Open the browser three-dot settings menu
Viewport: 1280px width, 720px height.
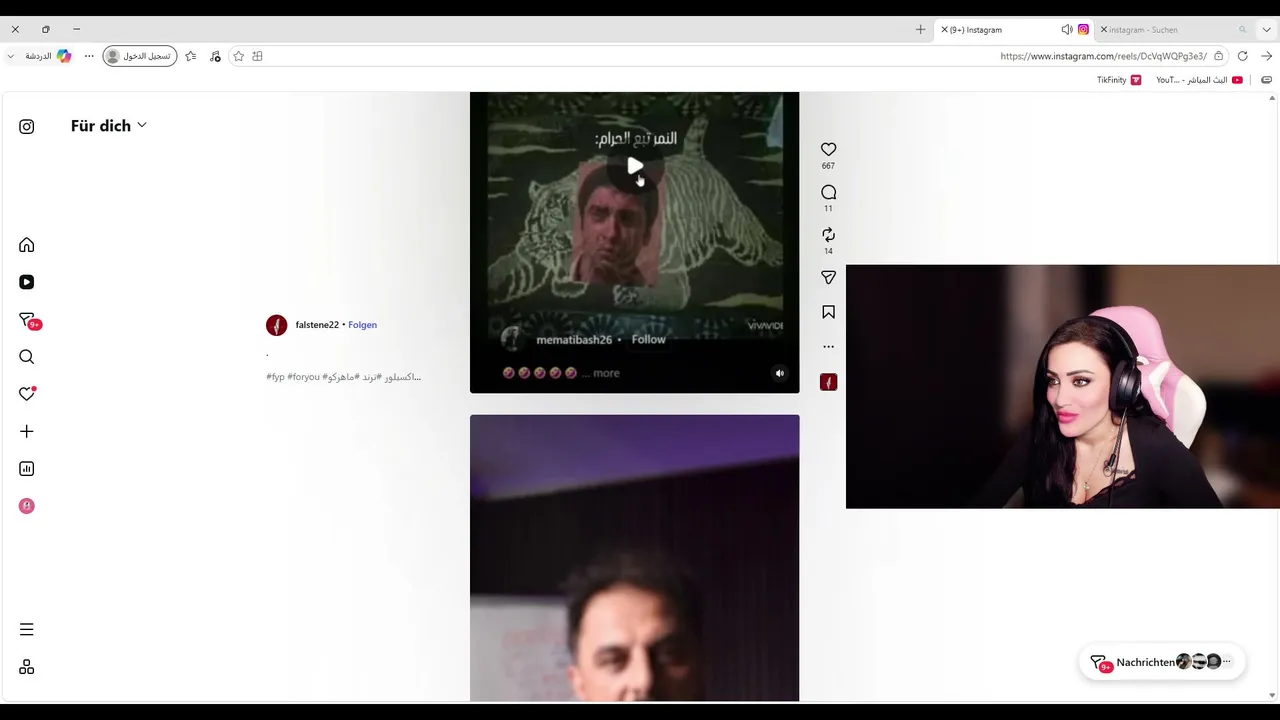[89, 56]
